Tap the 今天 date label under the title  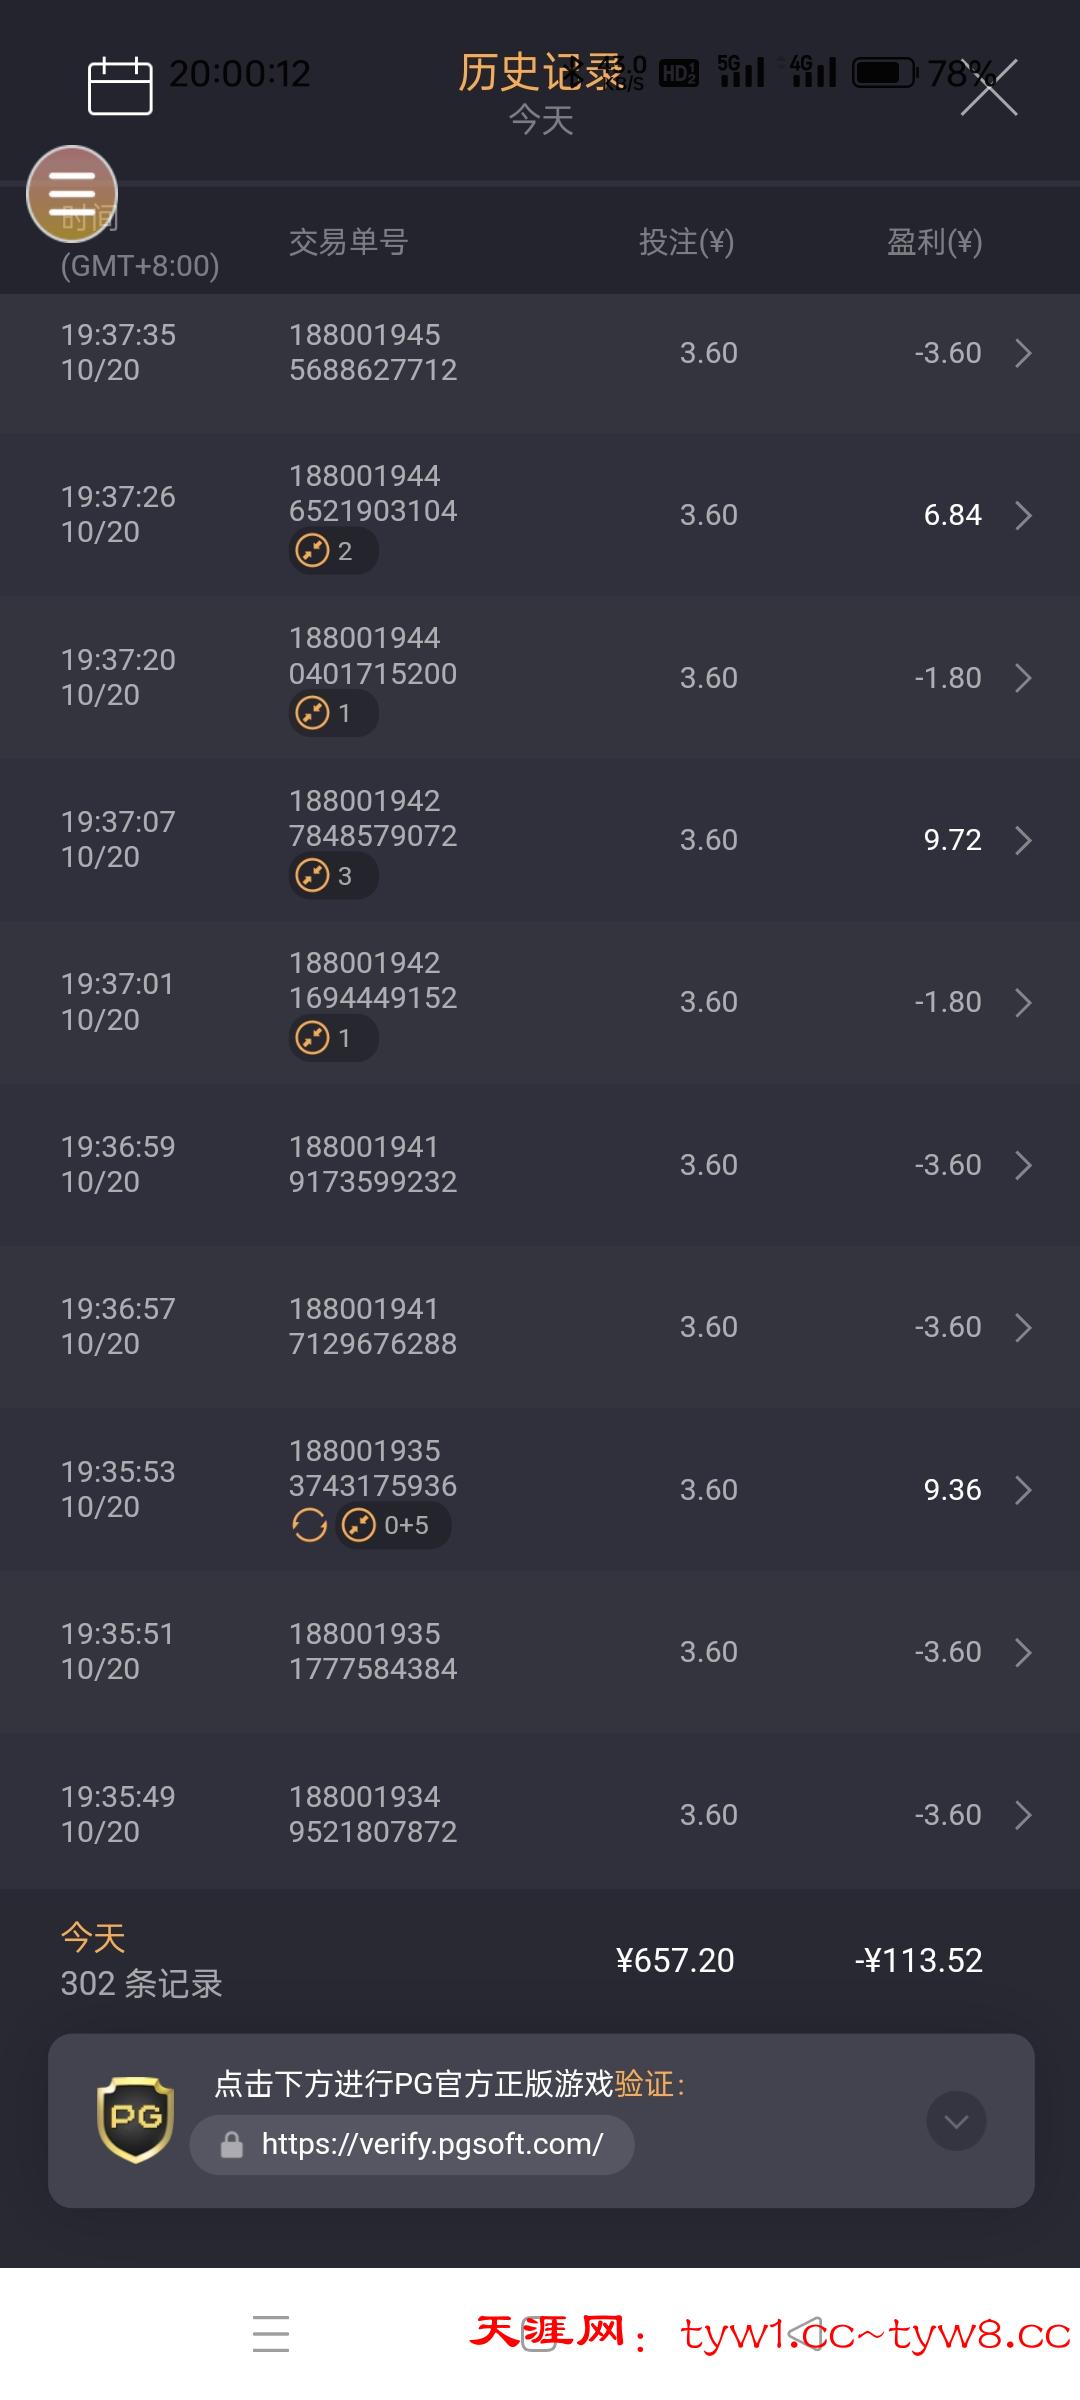tap(540, 121)
